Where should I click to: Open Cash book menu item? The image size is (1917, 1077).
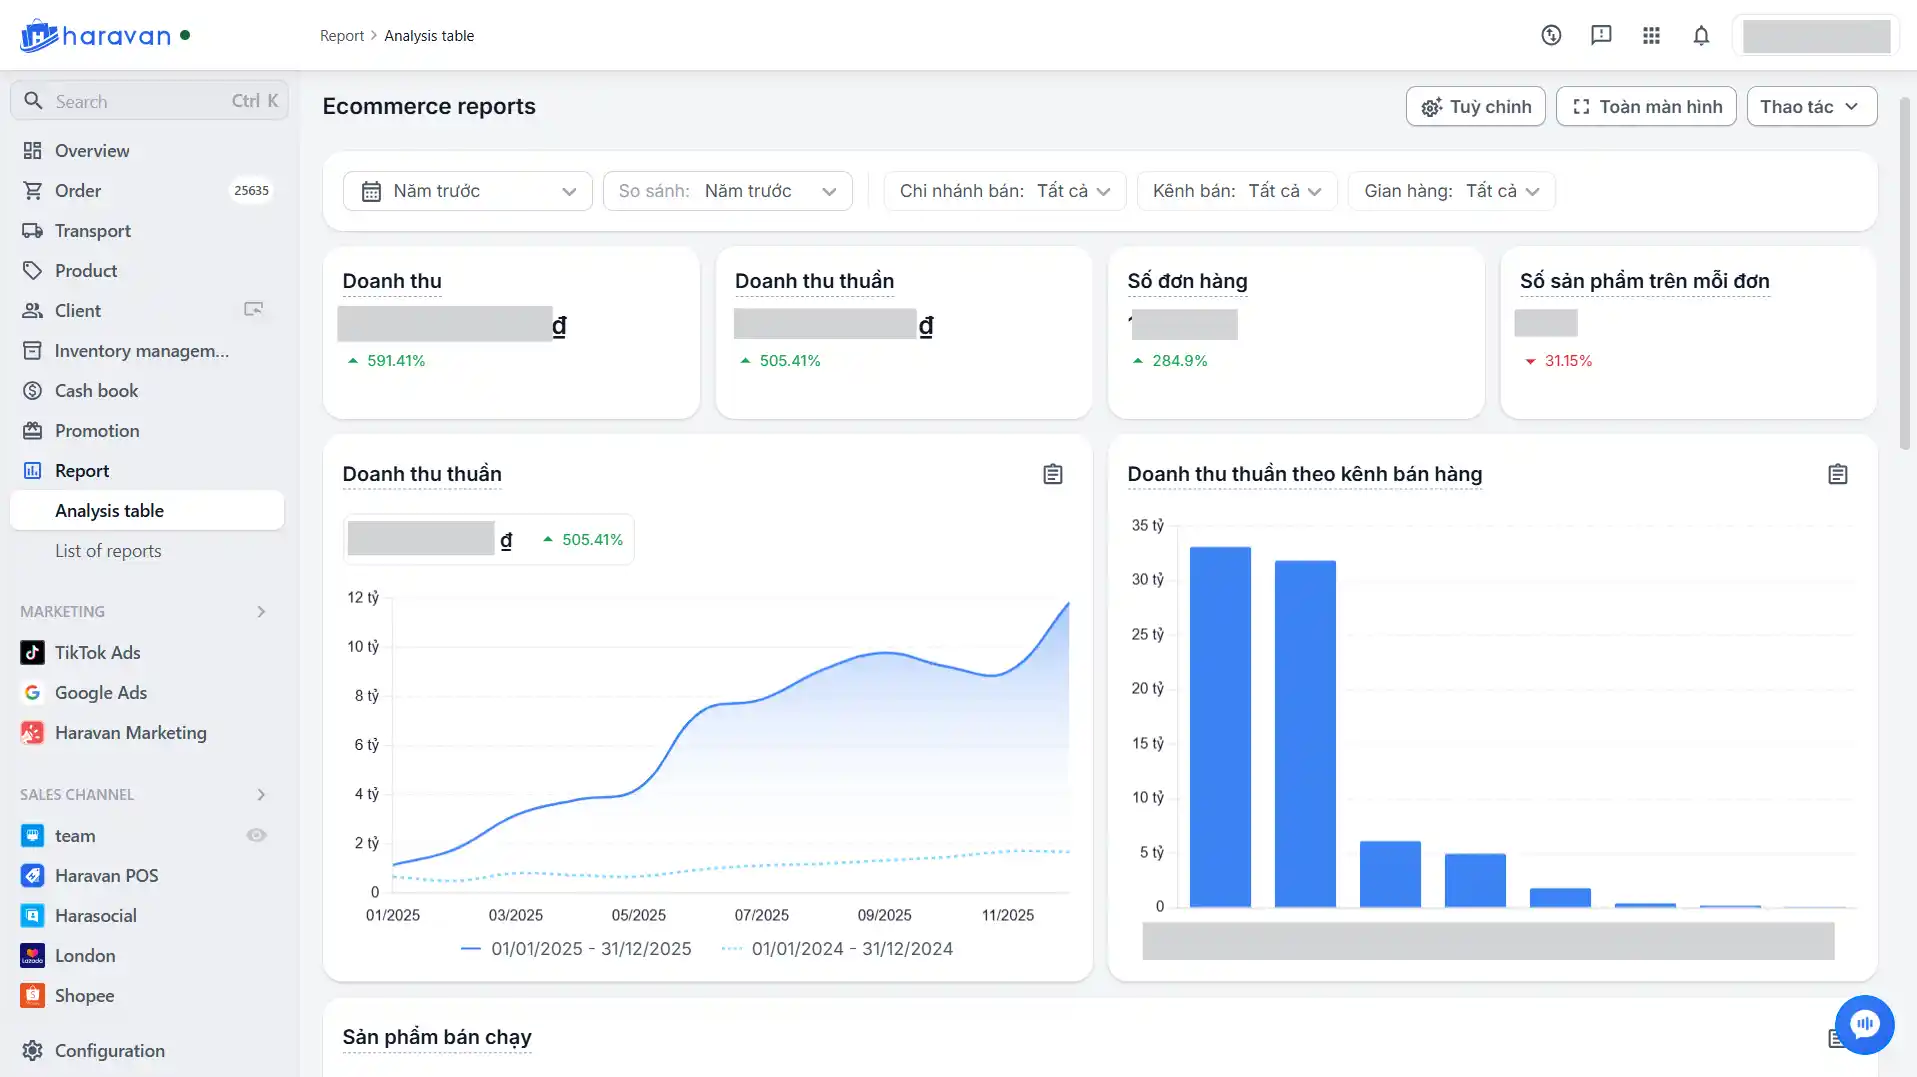coord(147,390)
